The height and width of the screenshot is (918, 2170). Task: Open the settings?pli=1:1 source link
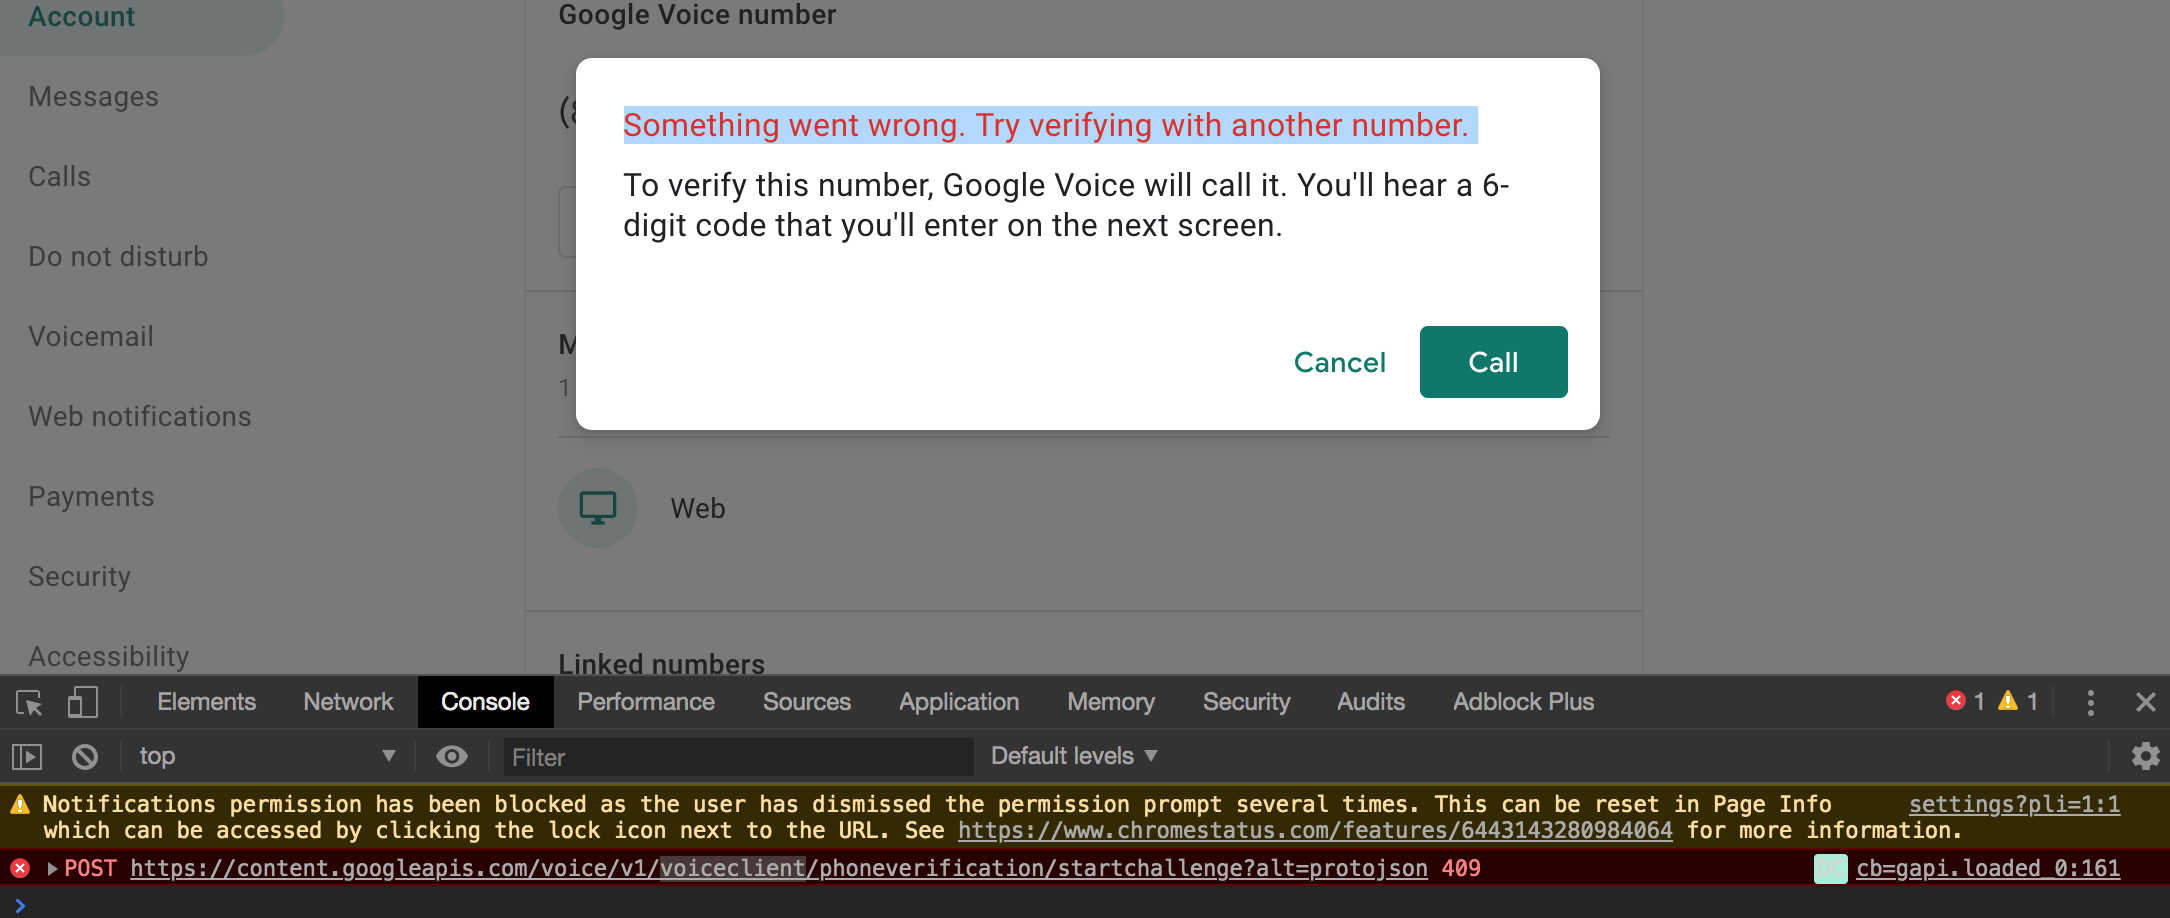pos(2014,805)
